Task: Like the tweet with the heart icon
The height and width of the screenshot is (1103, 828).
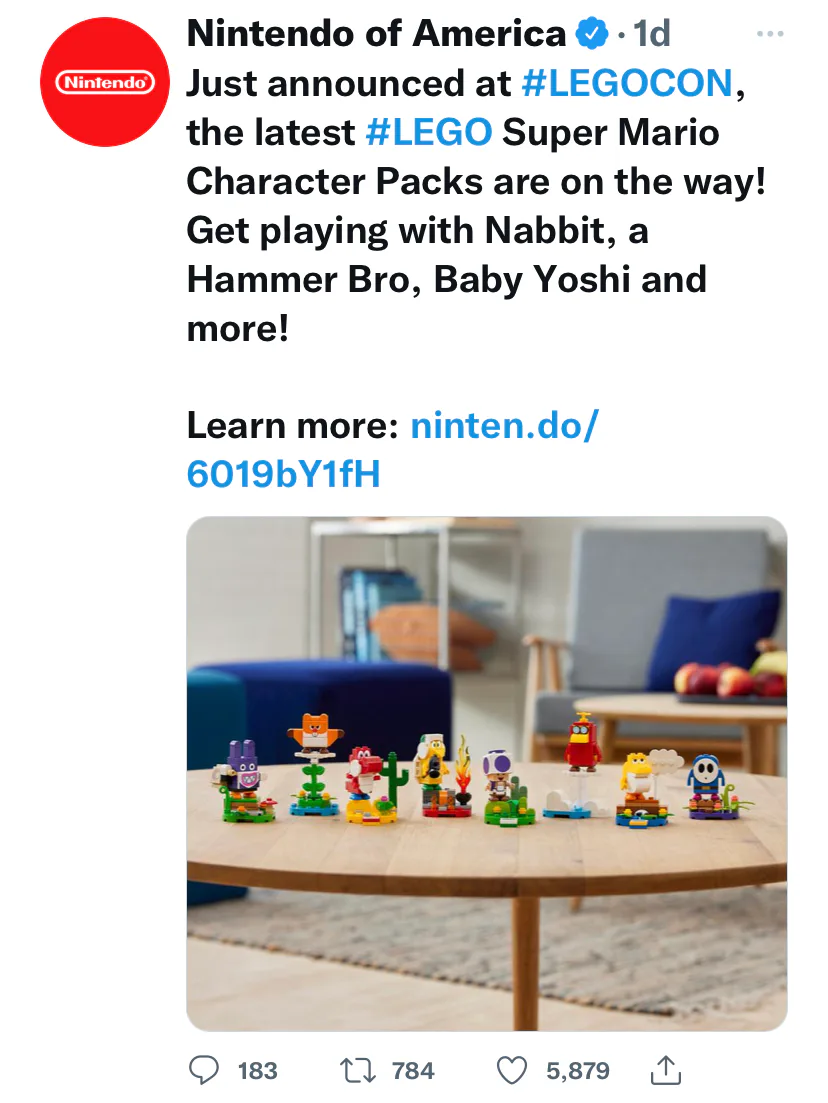Action: coord(512,1071)
